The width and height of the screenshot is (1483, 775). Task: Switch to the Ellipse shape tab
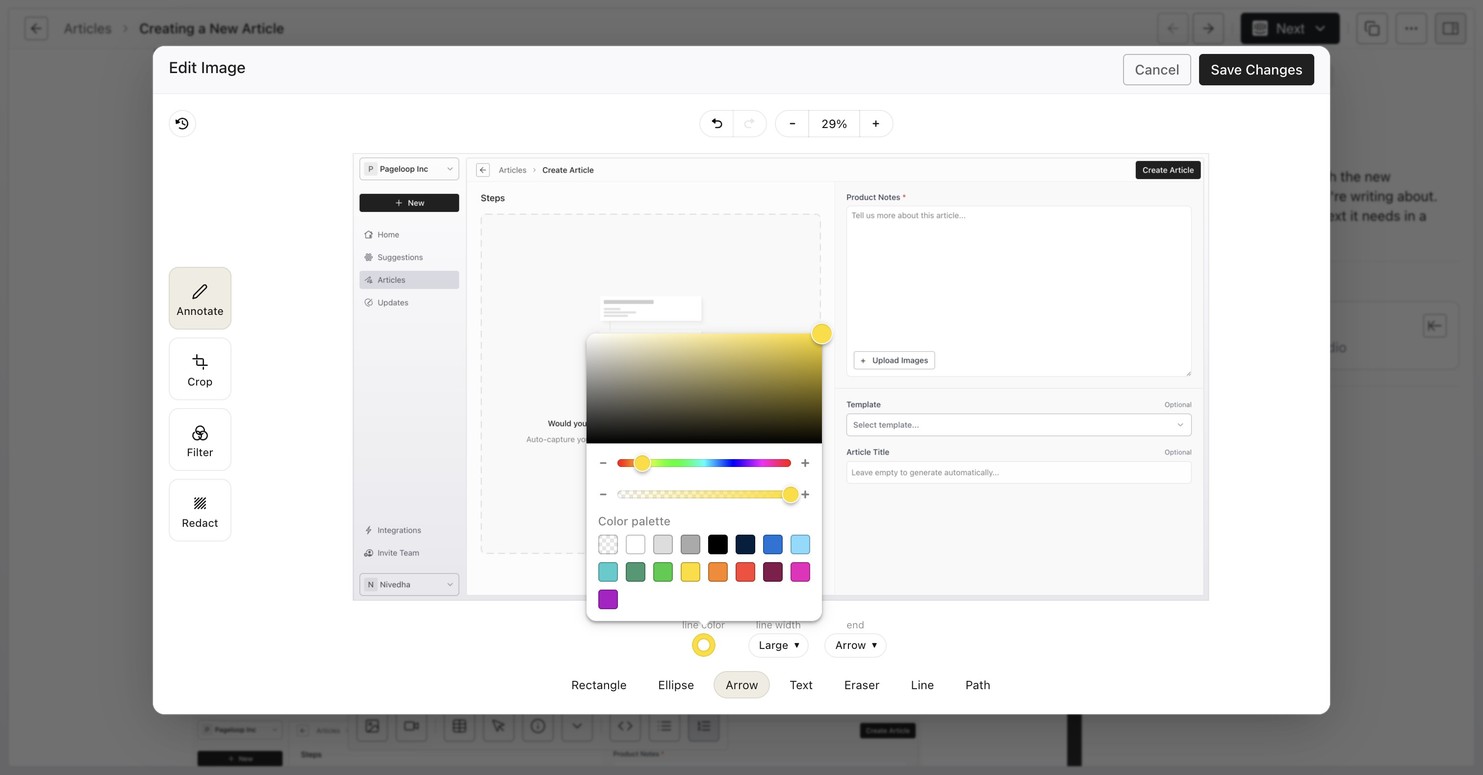pyautogui.click(x=676, y=685)
